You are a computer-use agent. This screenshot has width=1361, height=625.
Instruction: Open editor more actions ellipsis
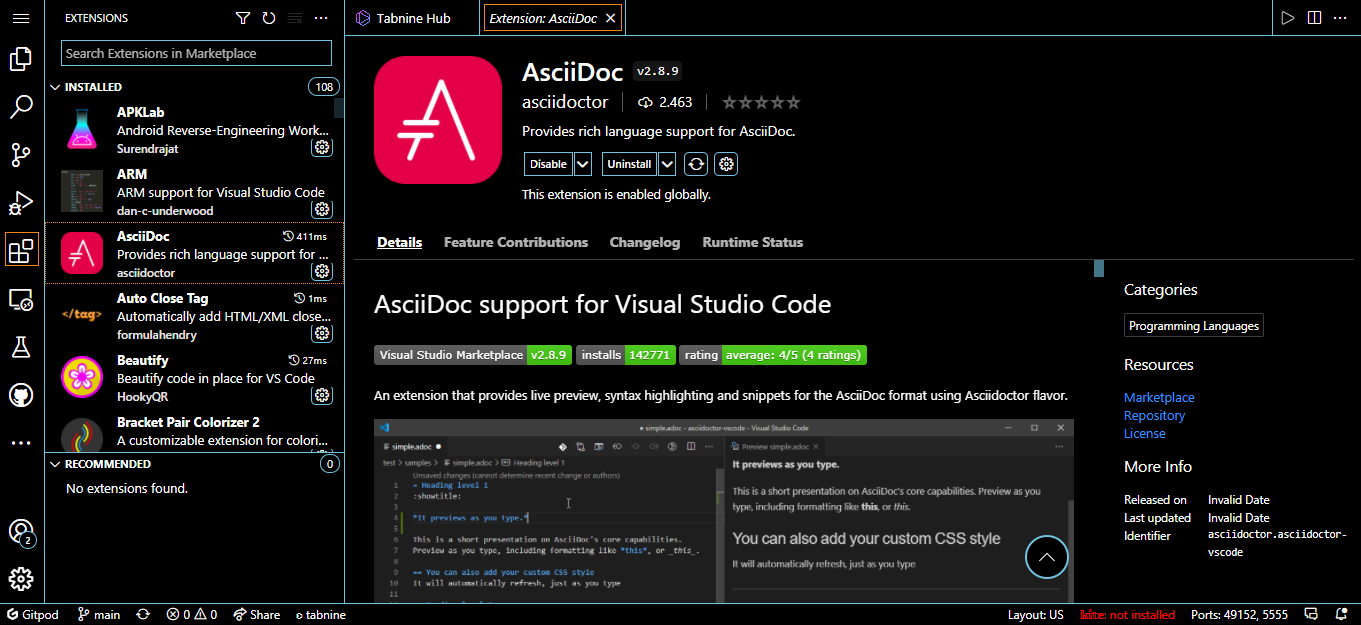pos(1341,18)
